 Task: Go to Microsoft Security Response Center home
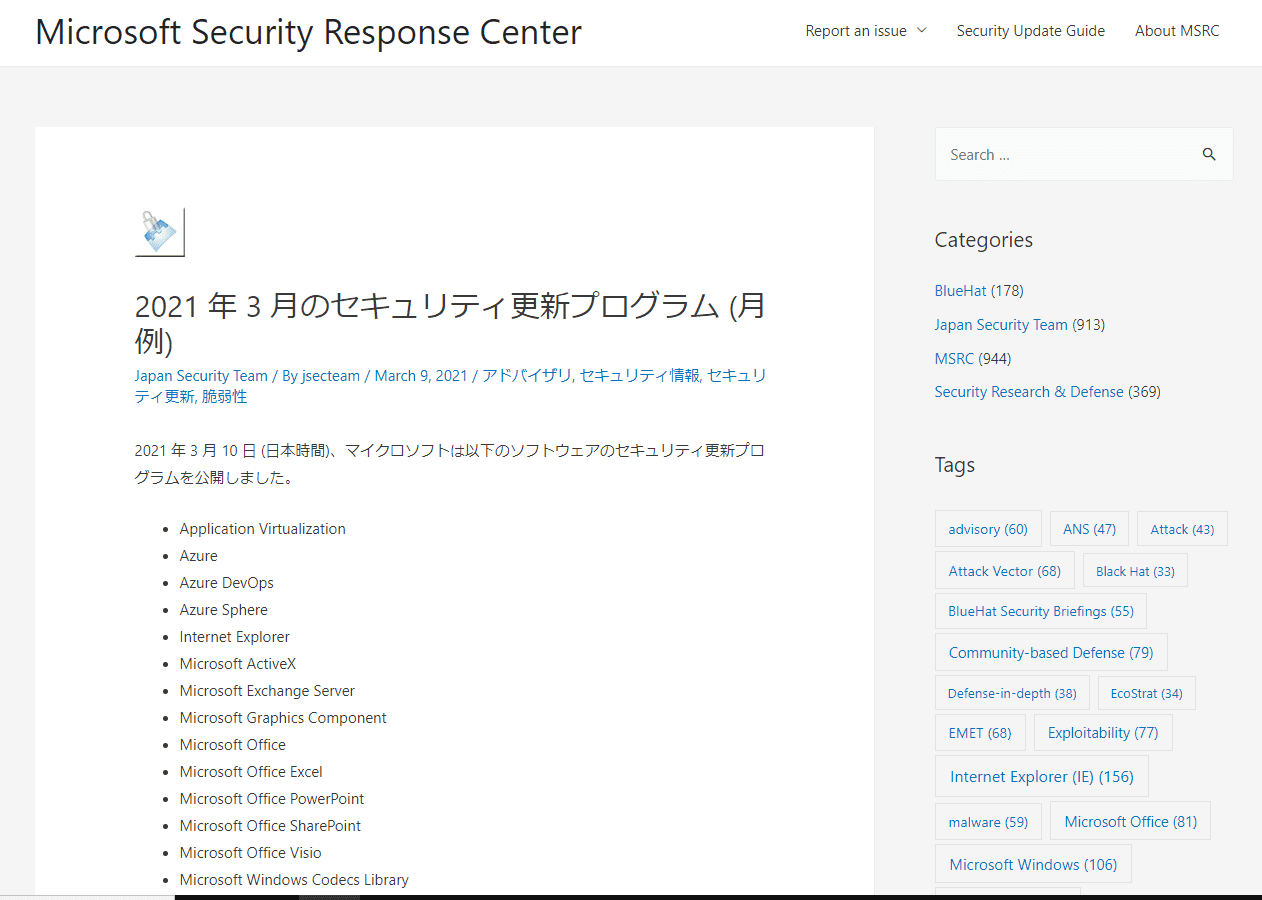(308, 32)
